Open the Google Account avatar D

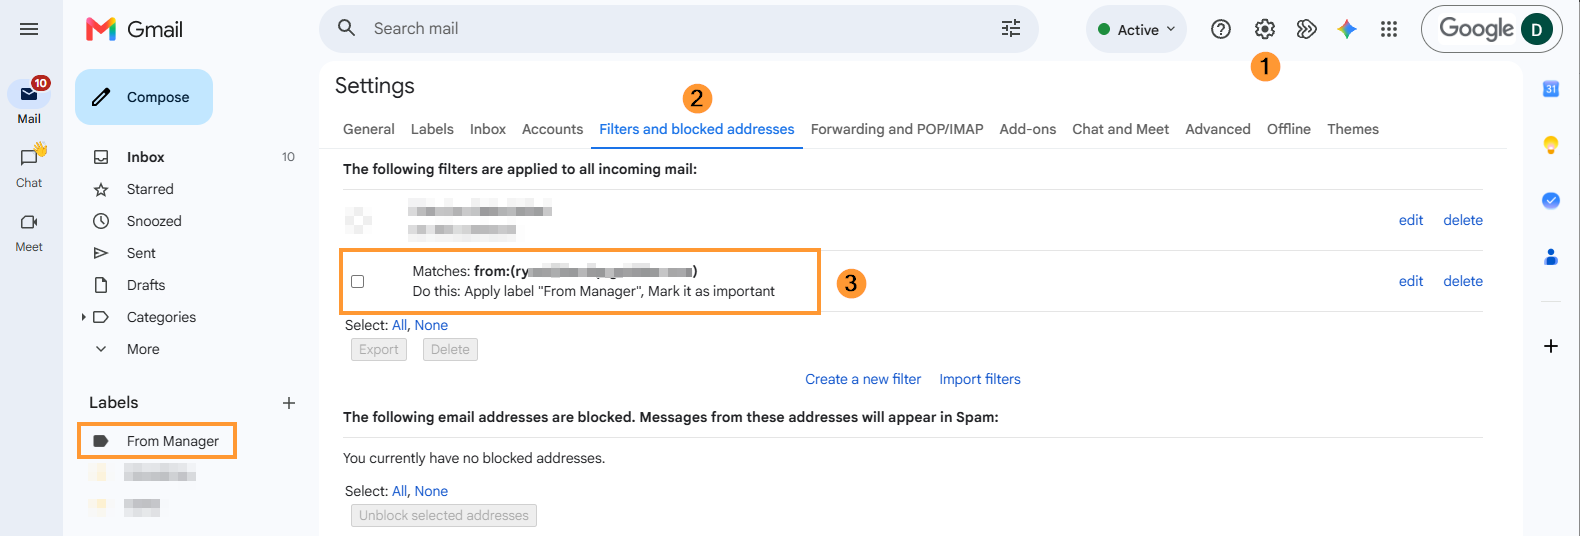(x=1537, y=29)
